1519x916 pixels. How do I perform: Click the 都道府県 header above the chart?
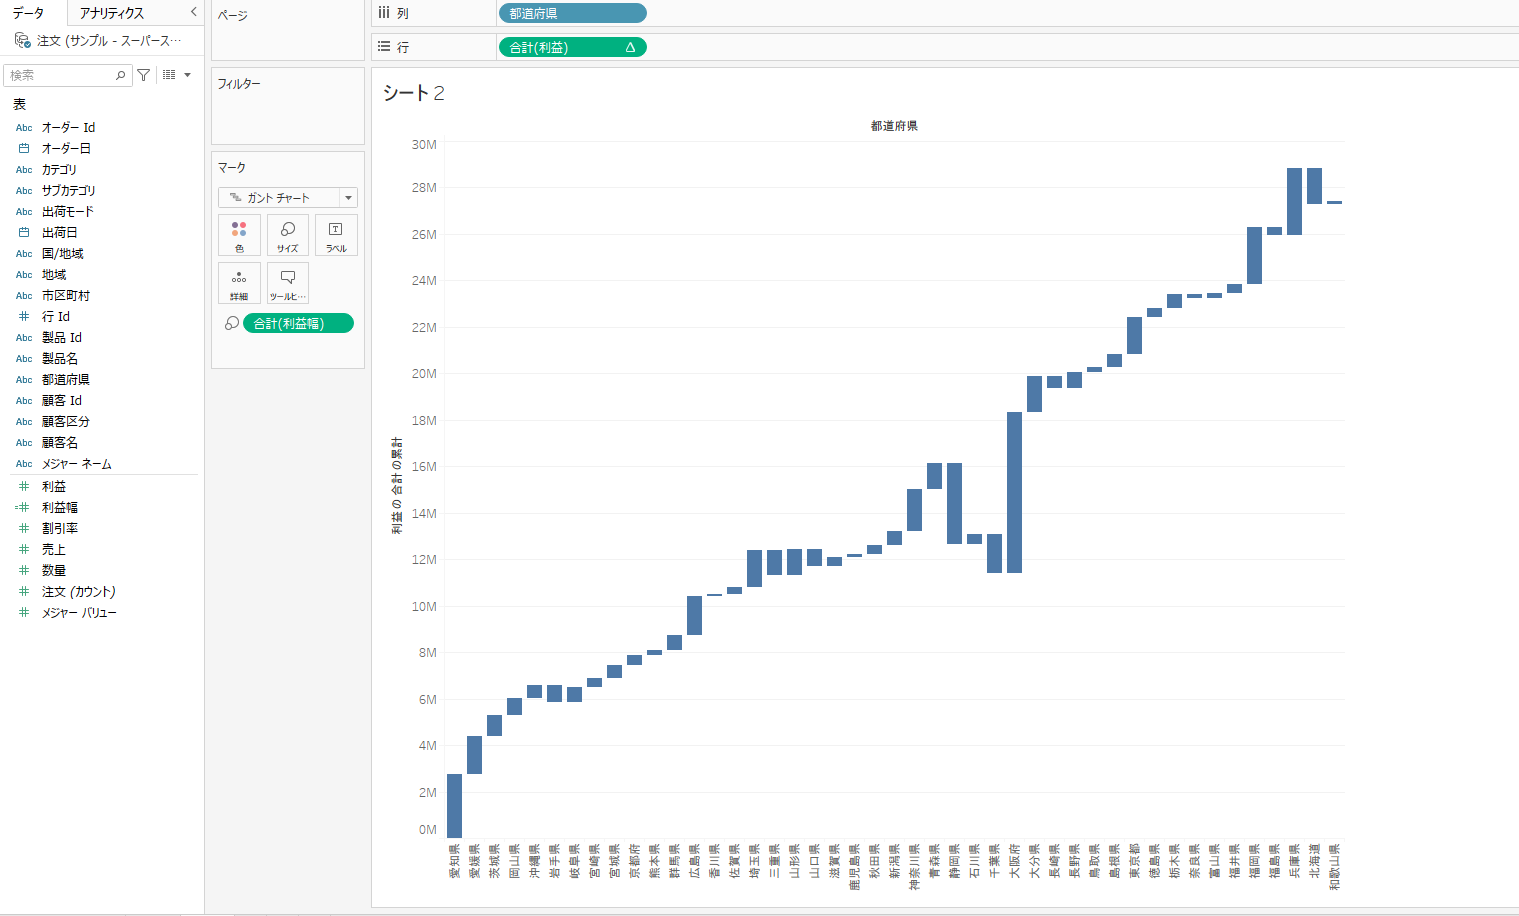pyautogui.click(x=894, y=126)
